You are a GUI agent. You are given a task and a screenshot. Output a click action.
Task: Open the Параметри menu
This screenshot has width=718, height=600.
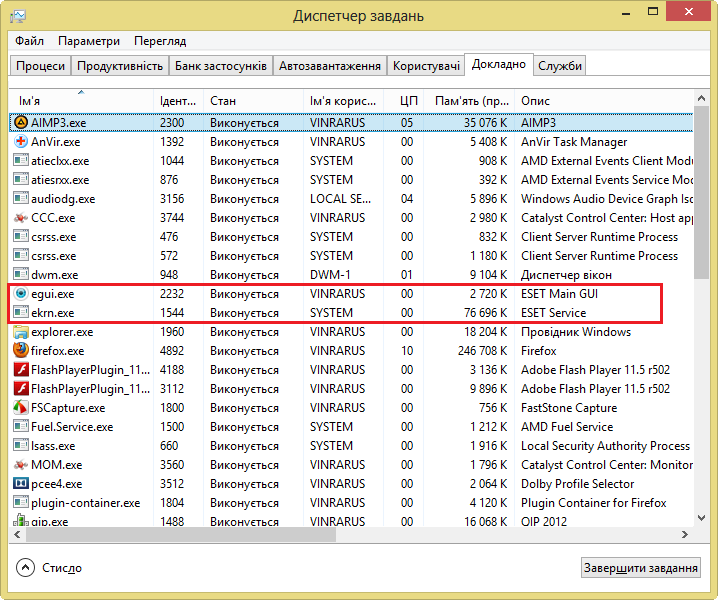89,41
